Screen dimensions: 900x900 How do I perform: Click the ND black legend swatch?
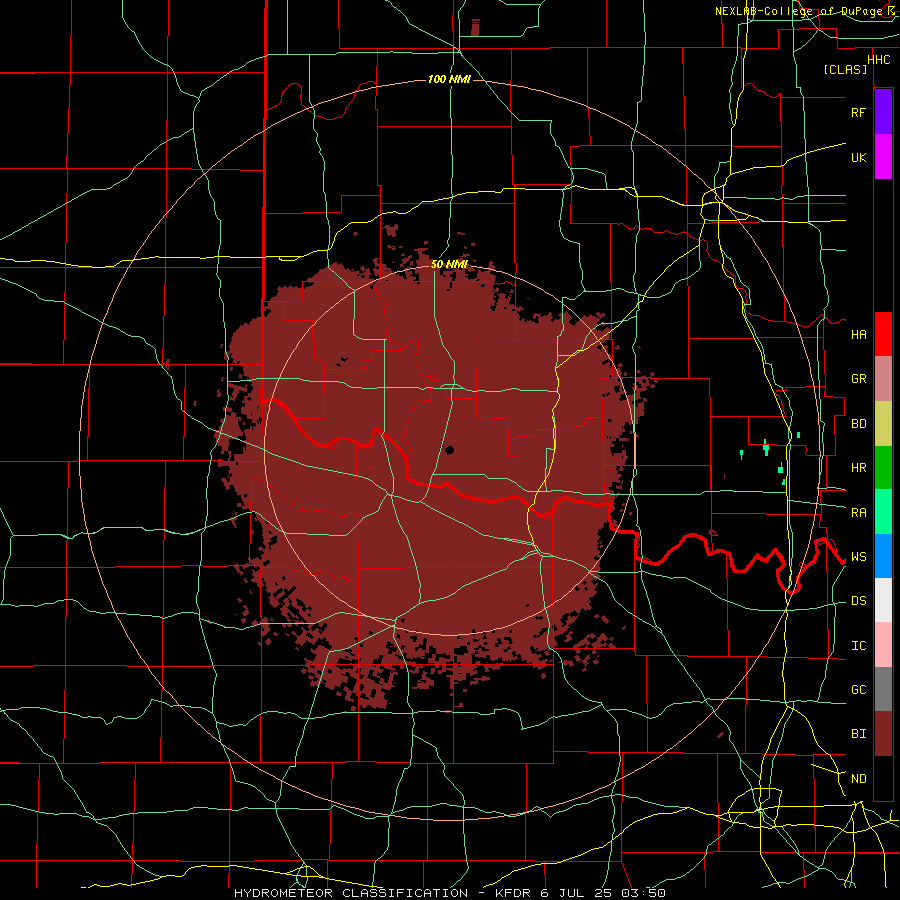click(x=883, y=778)
